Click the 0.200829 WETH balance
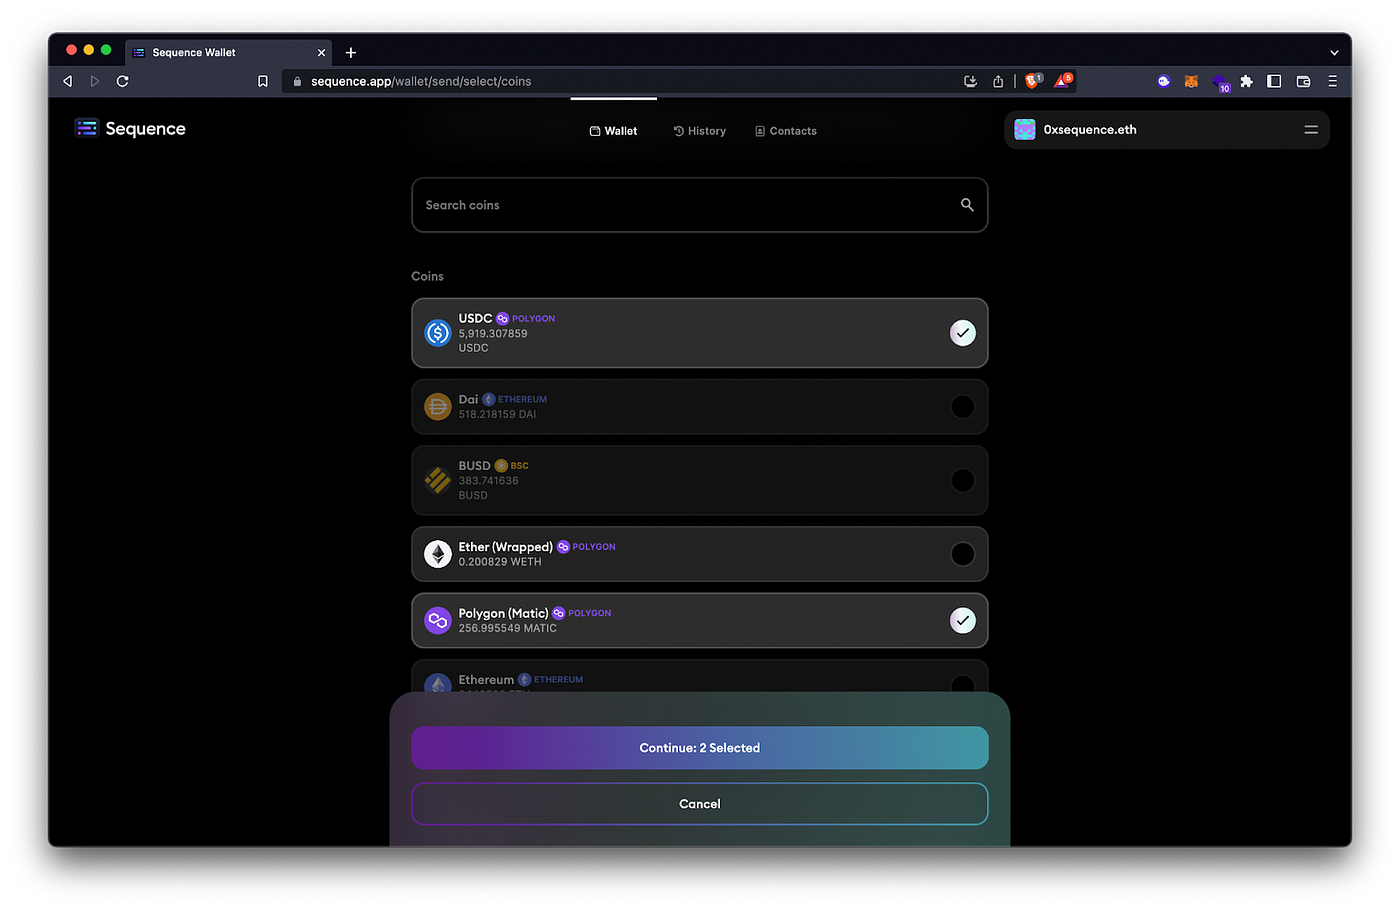The image size is (1400, 911). click(500, 562)
